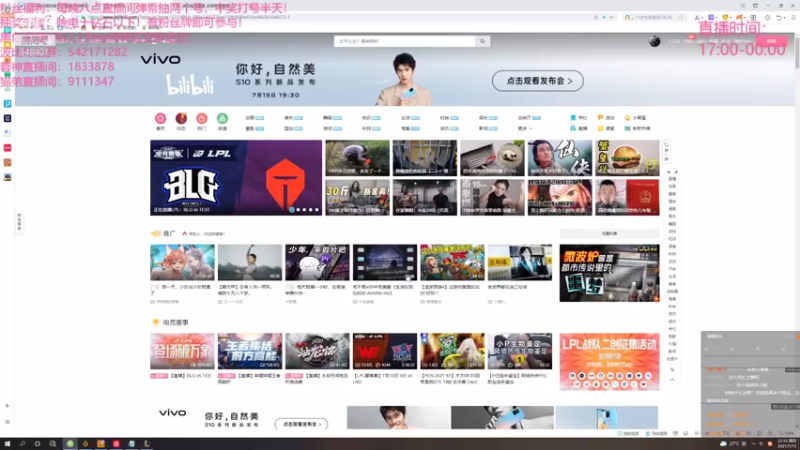Select the 番剧 category tab

(x=255, y=129)
